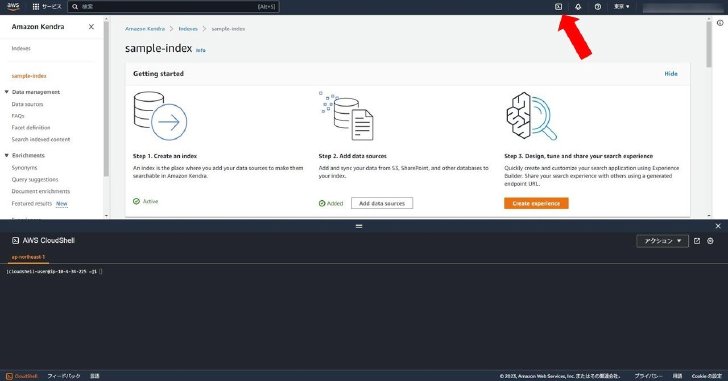The height and width of the screenshot is (381, 728).
Task: Open Indexes in the sidebar
Action: click(x=21, y=48)
